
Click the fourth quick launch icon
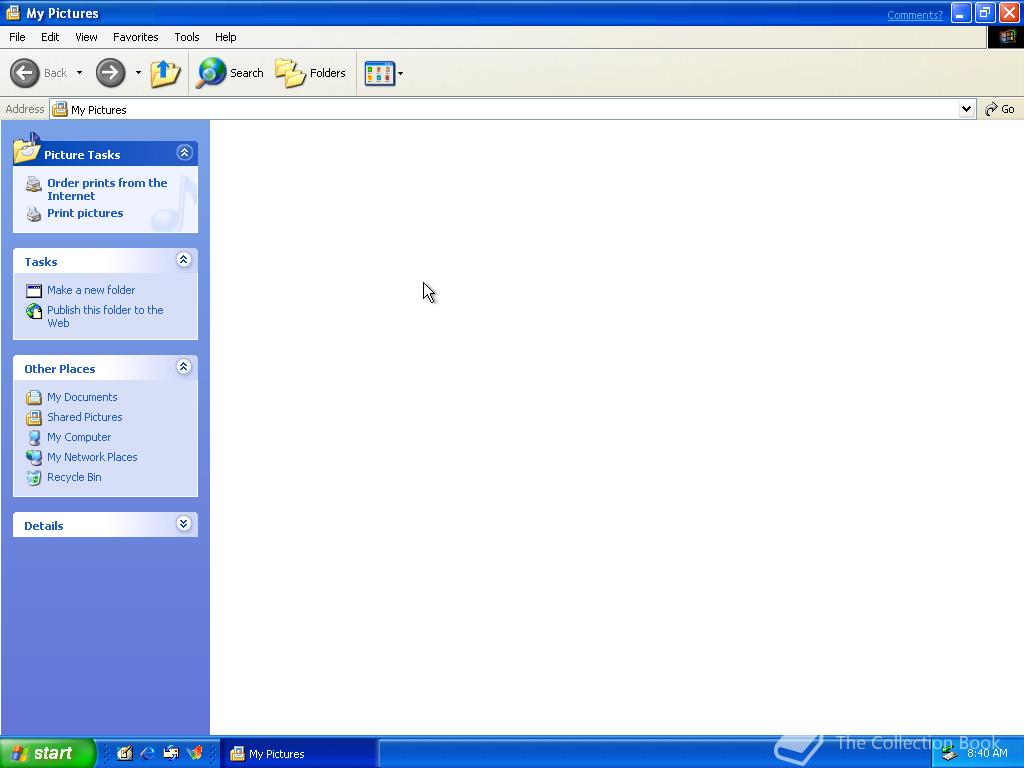(195, 753)
